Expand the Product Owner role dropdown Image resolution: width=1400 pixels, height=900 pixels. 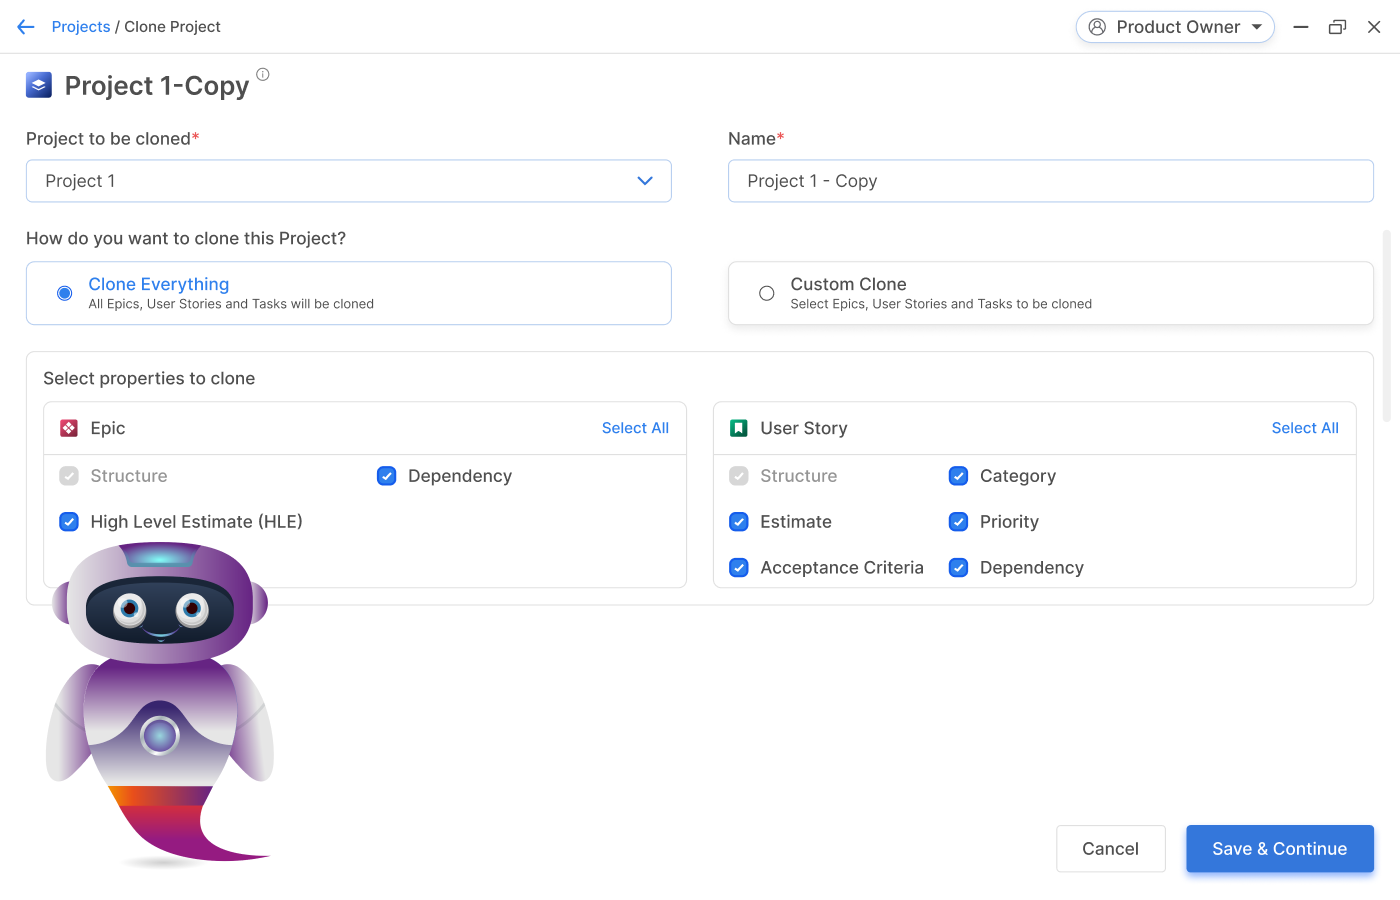(1256, 27)
